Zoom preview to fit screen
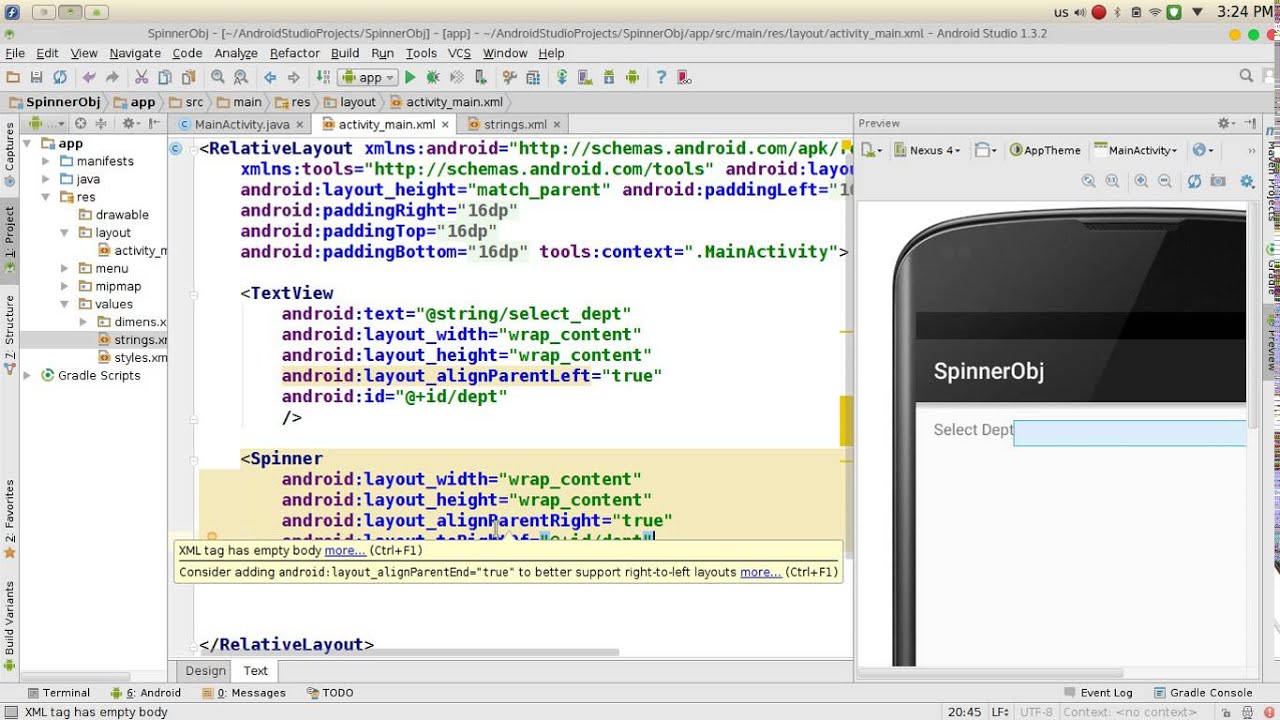This screenshot has height=720, width=1280. pyautogui.click(x=1089, y=181)
